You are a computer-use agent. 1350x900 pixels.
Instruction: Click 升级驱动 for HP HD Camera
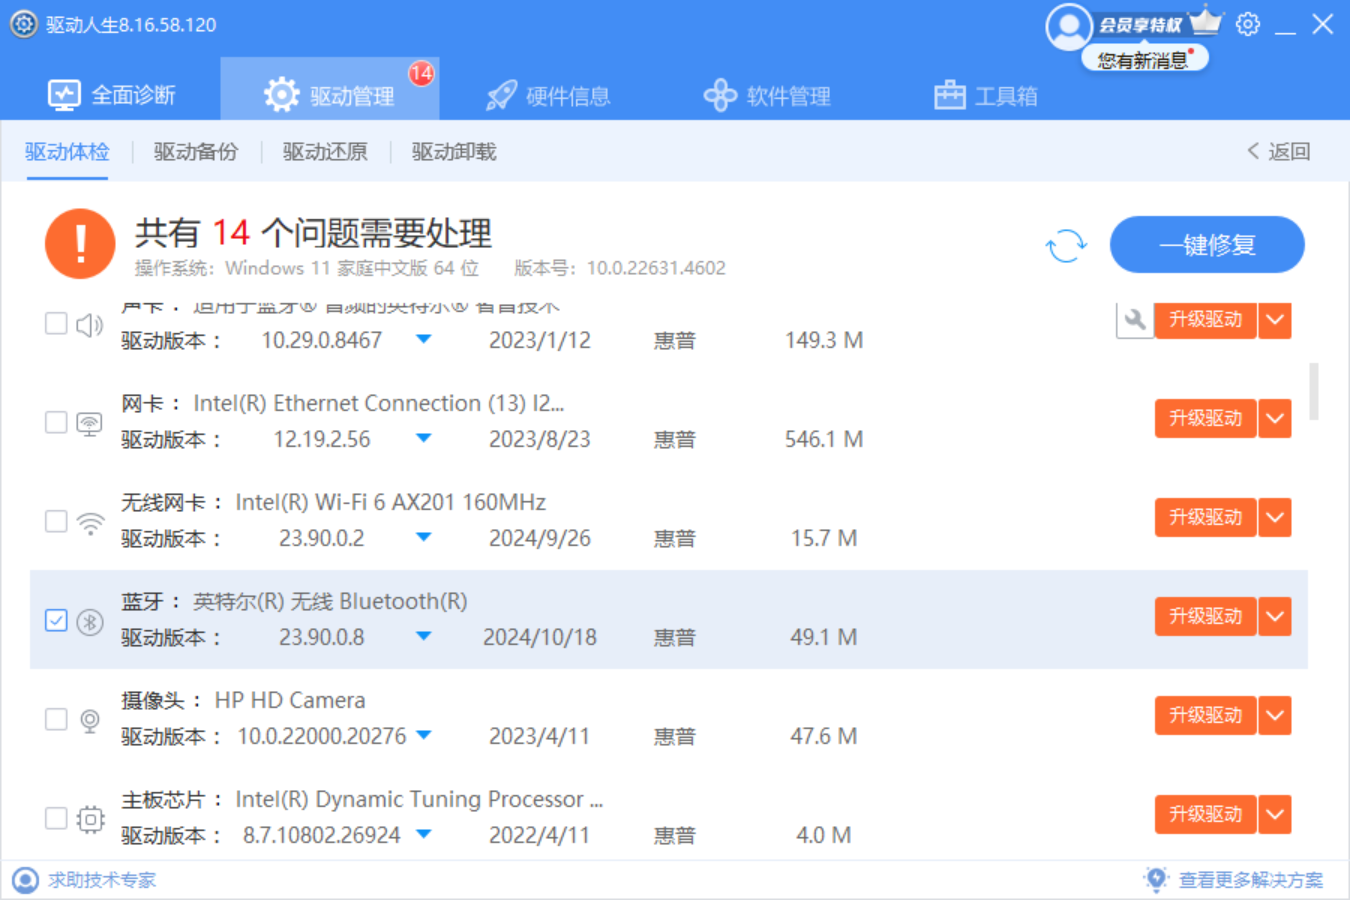pyautogui.click(x=1205, y=715)
